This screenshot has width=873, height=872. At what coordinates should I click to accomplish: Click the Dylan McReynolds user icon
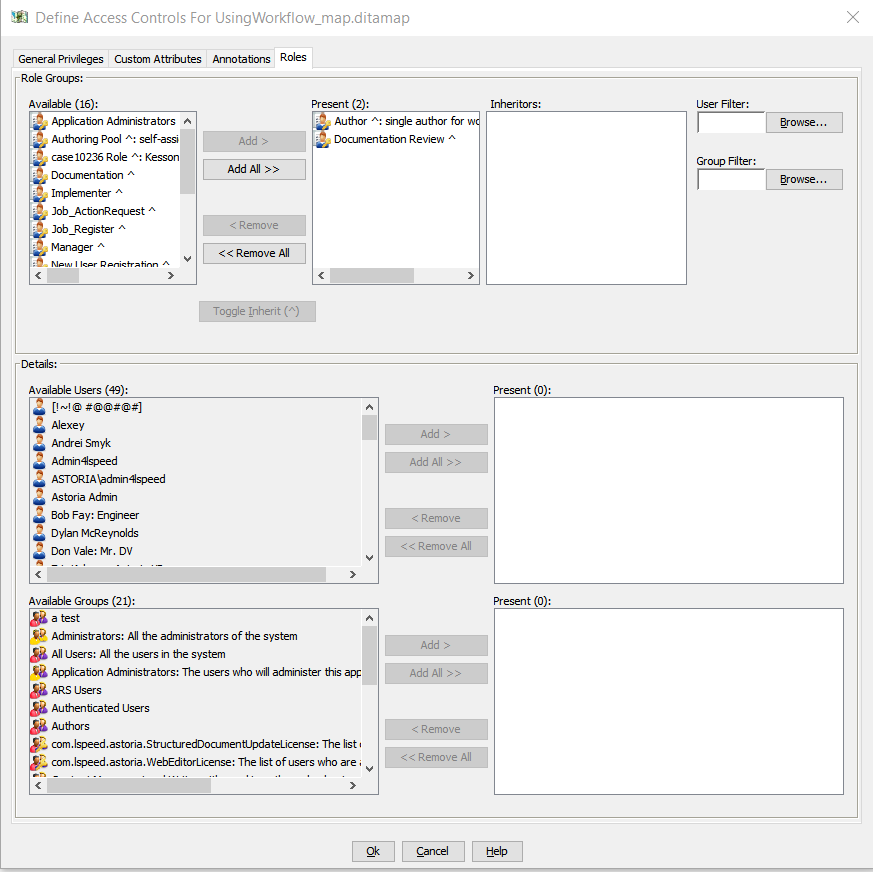coord(40,533)
